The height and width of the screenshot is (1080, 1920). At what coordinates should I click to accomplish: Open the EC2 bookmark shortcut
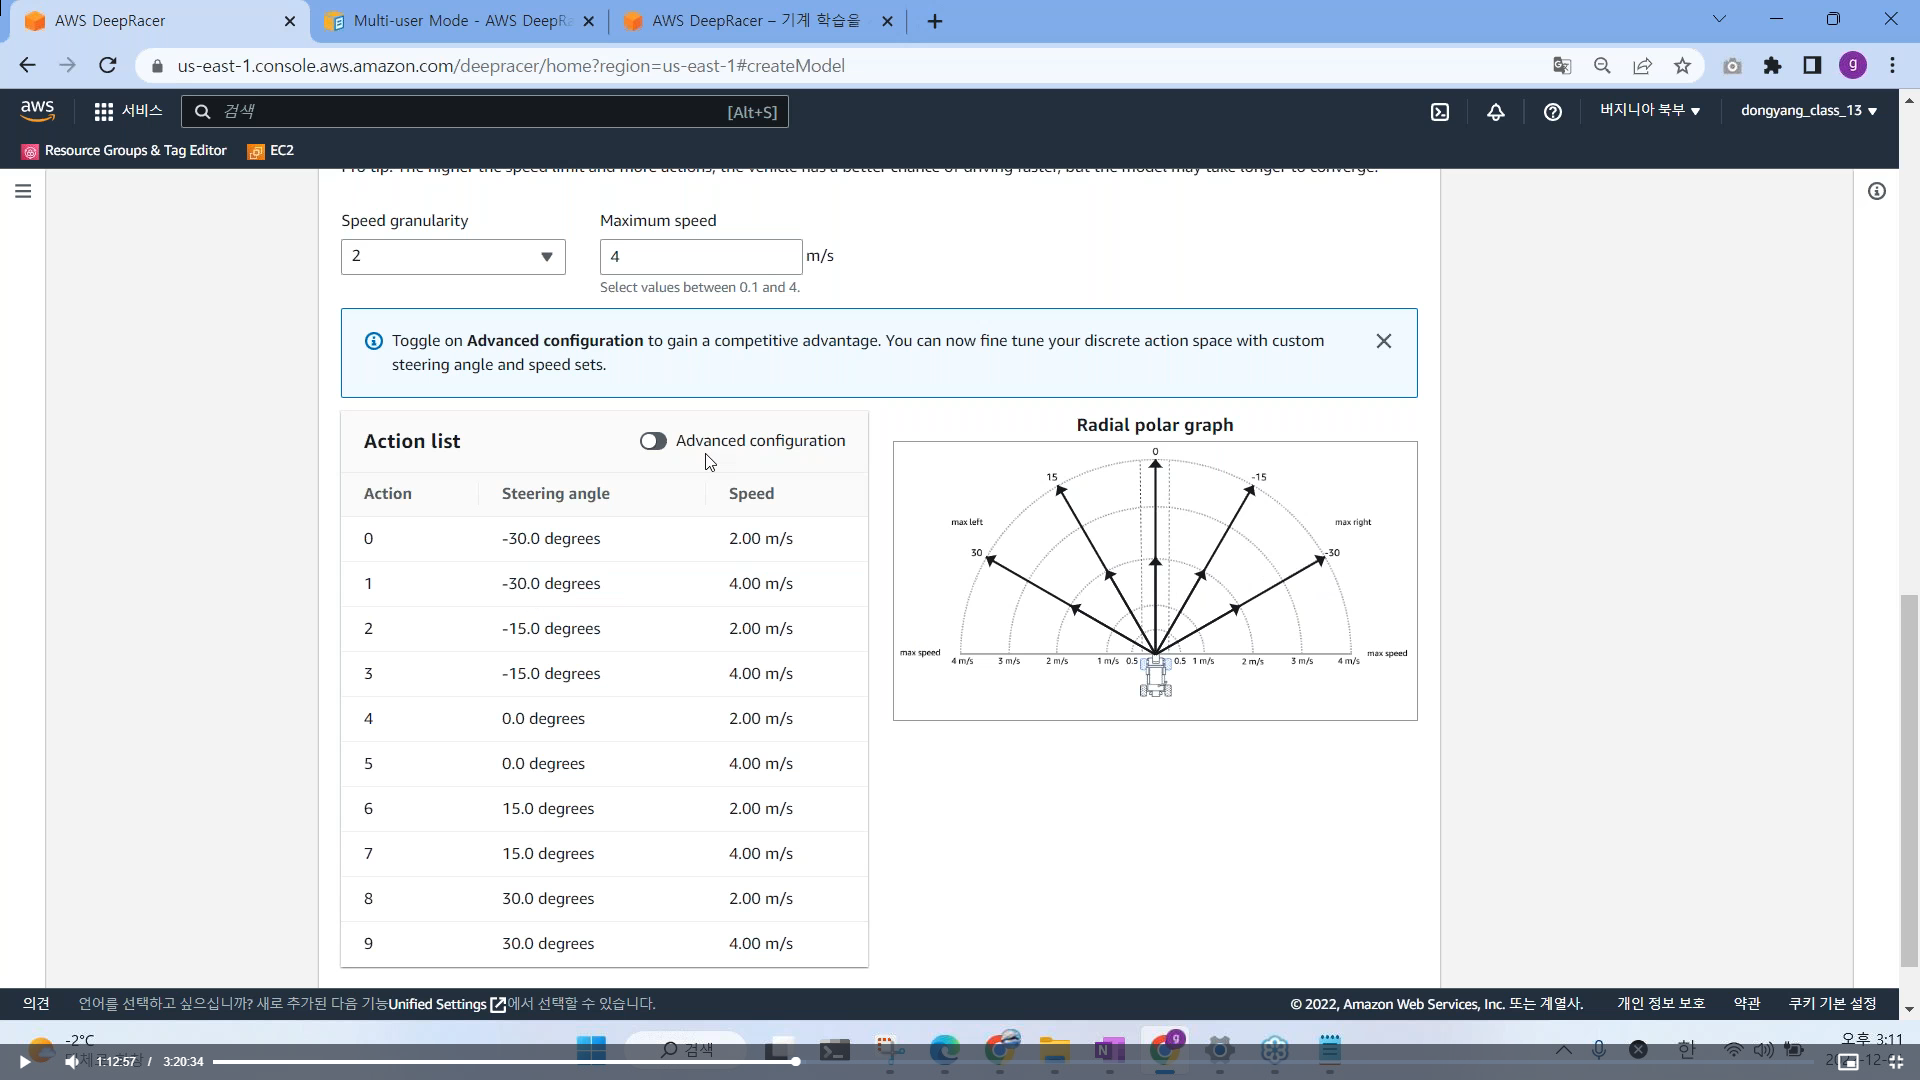[271, 151]
